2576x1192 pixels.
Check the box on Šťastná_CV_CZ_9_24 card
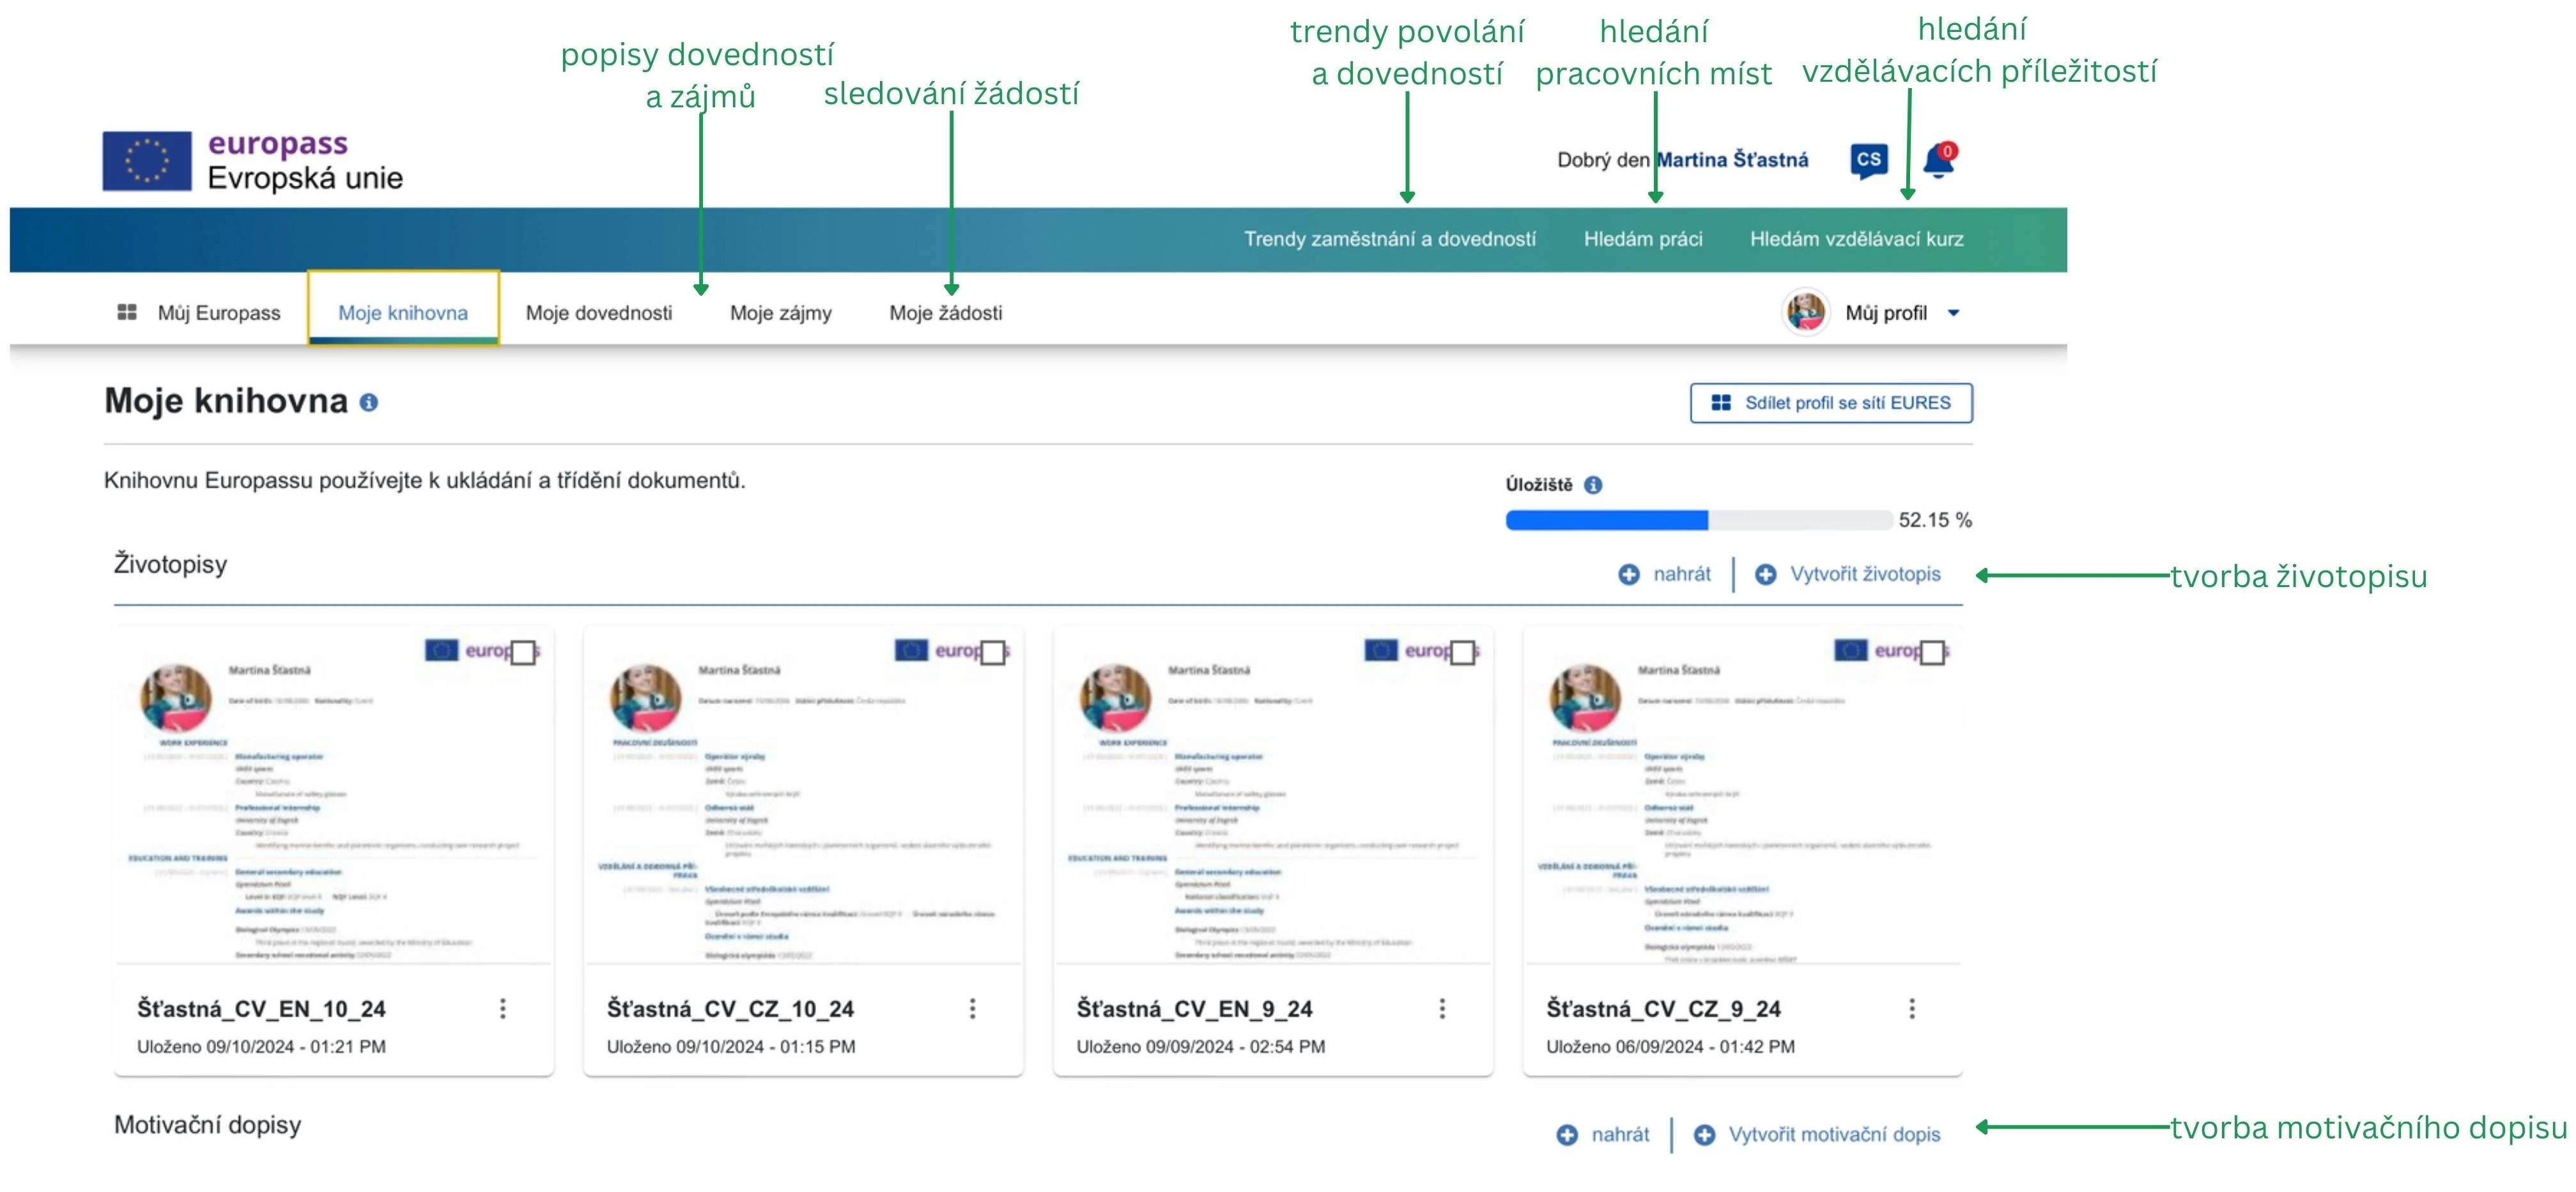(x=1932, y=653)
